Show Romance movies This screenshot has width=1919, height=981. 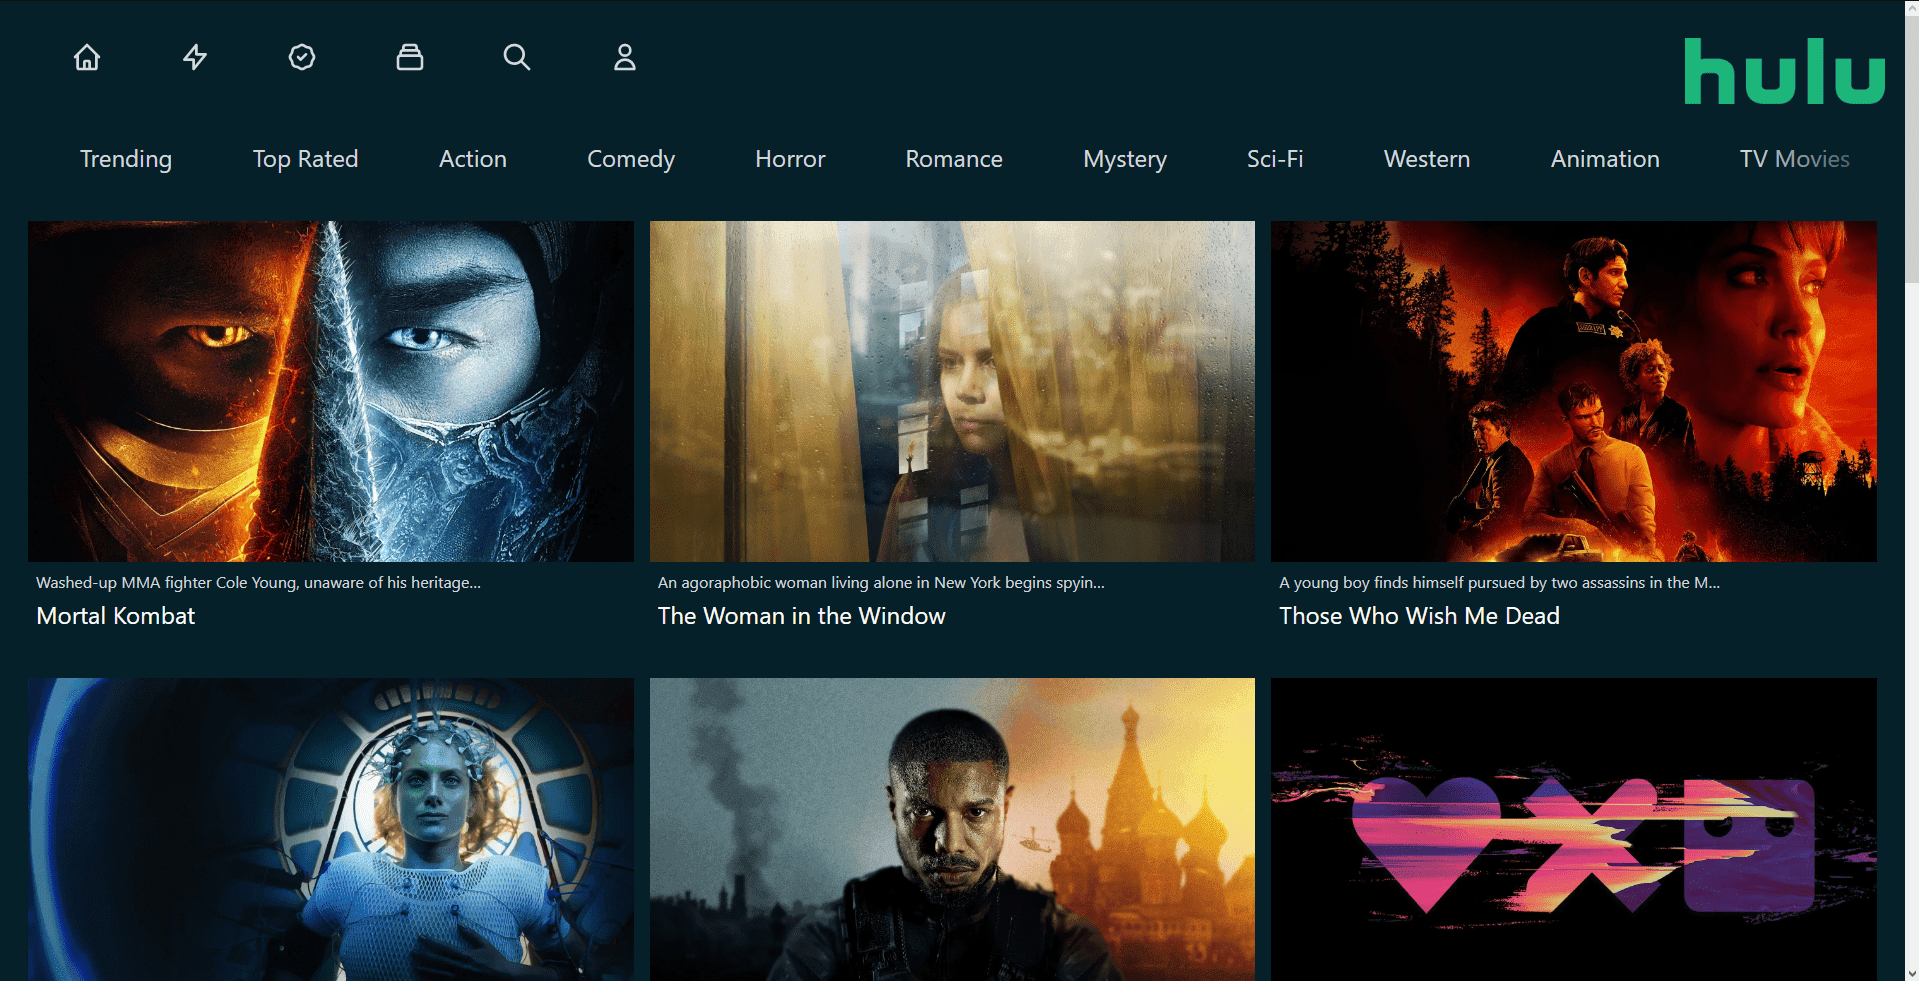point(954,159)
